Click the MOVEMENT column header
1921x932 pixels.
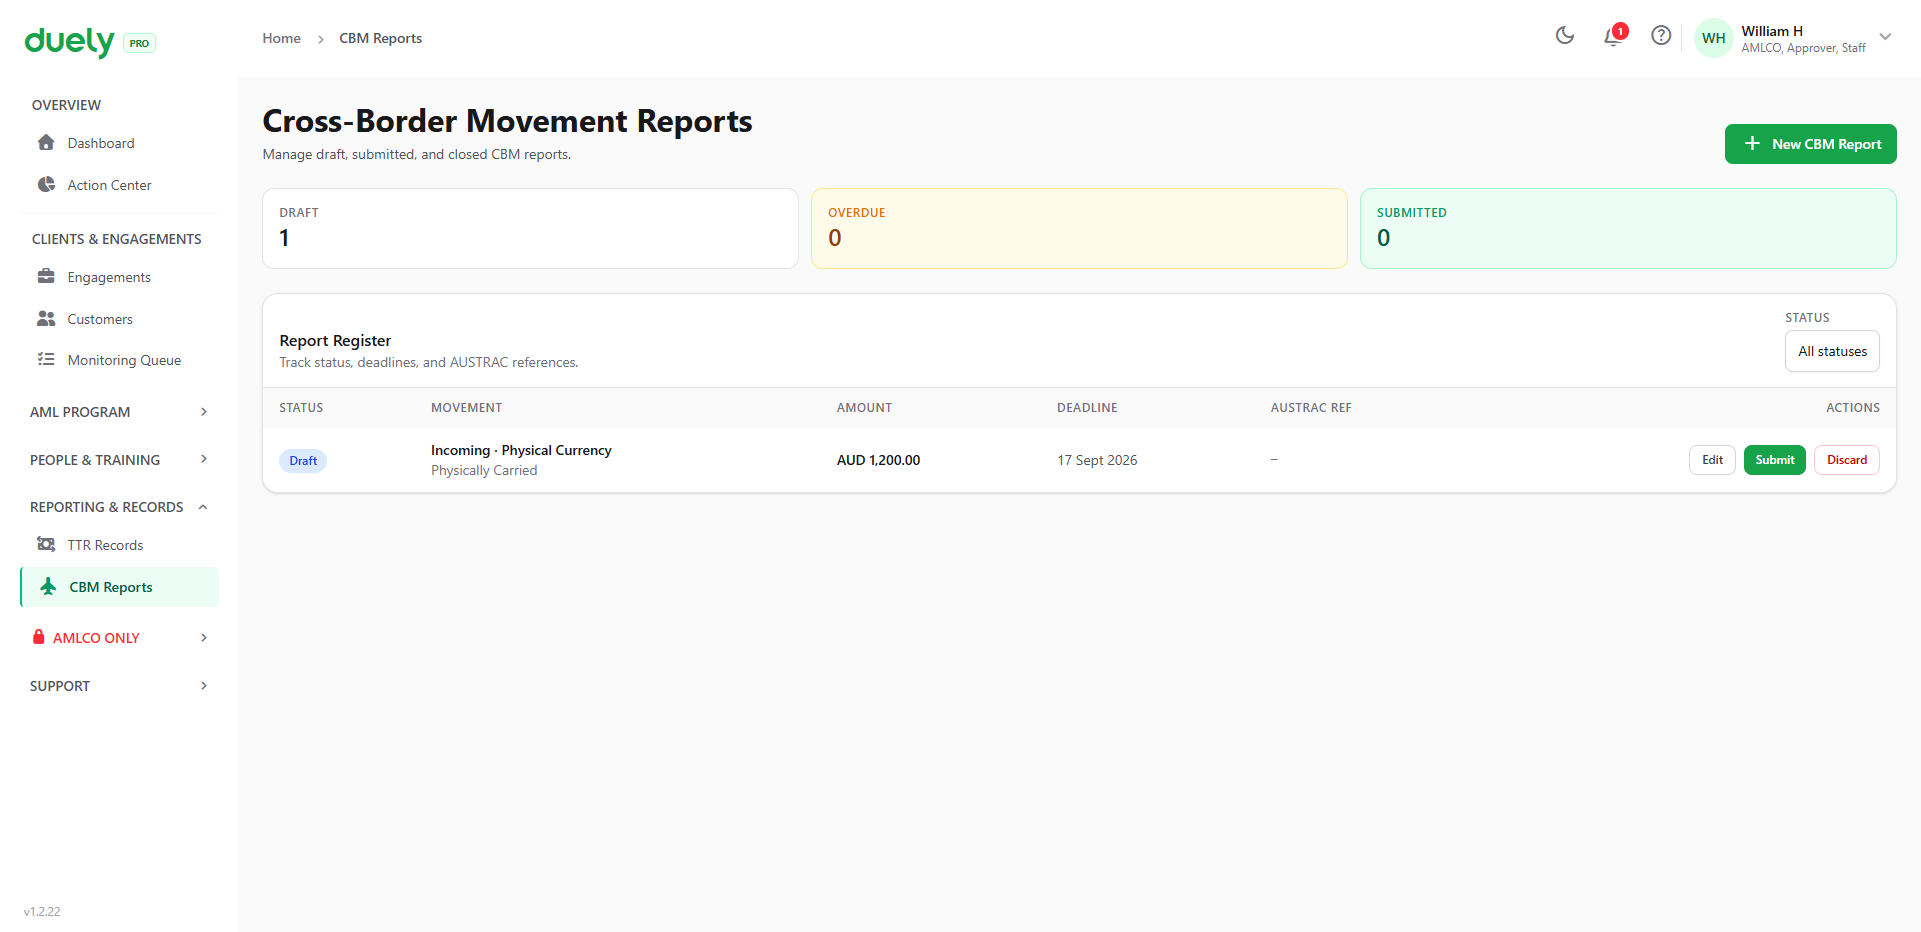(x=466, y=408)
